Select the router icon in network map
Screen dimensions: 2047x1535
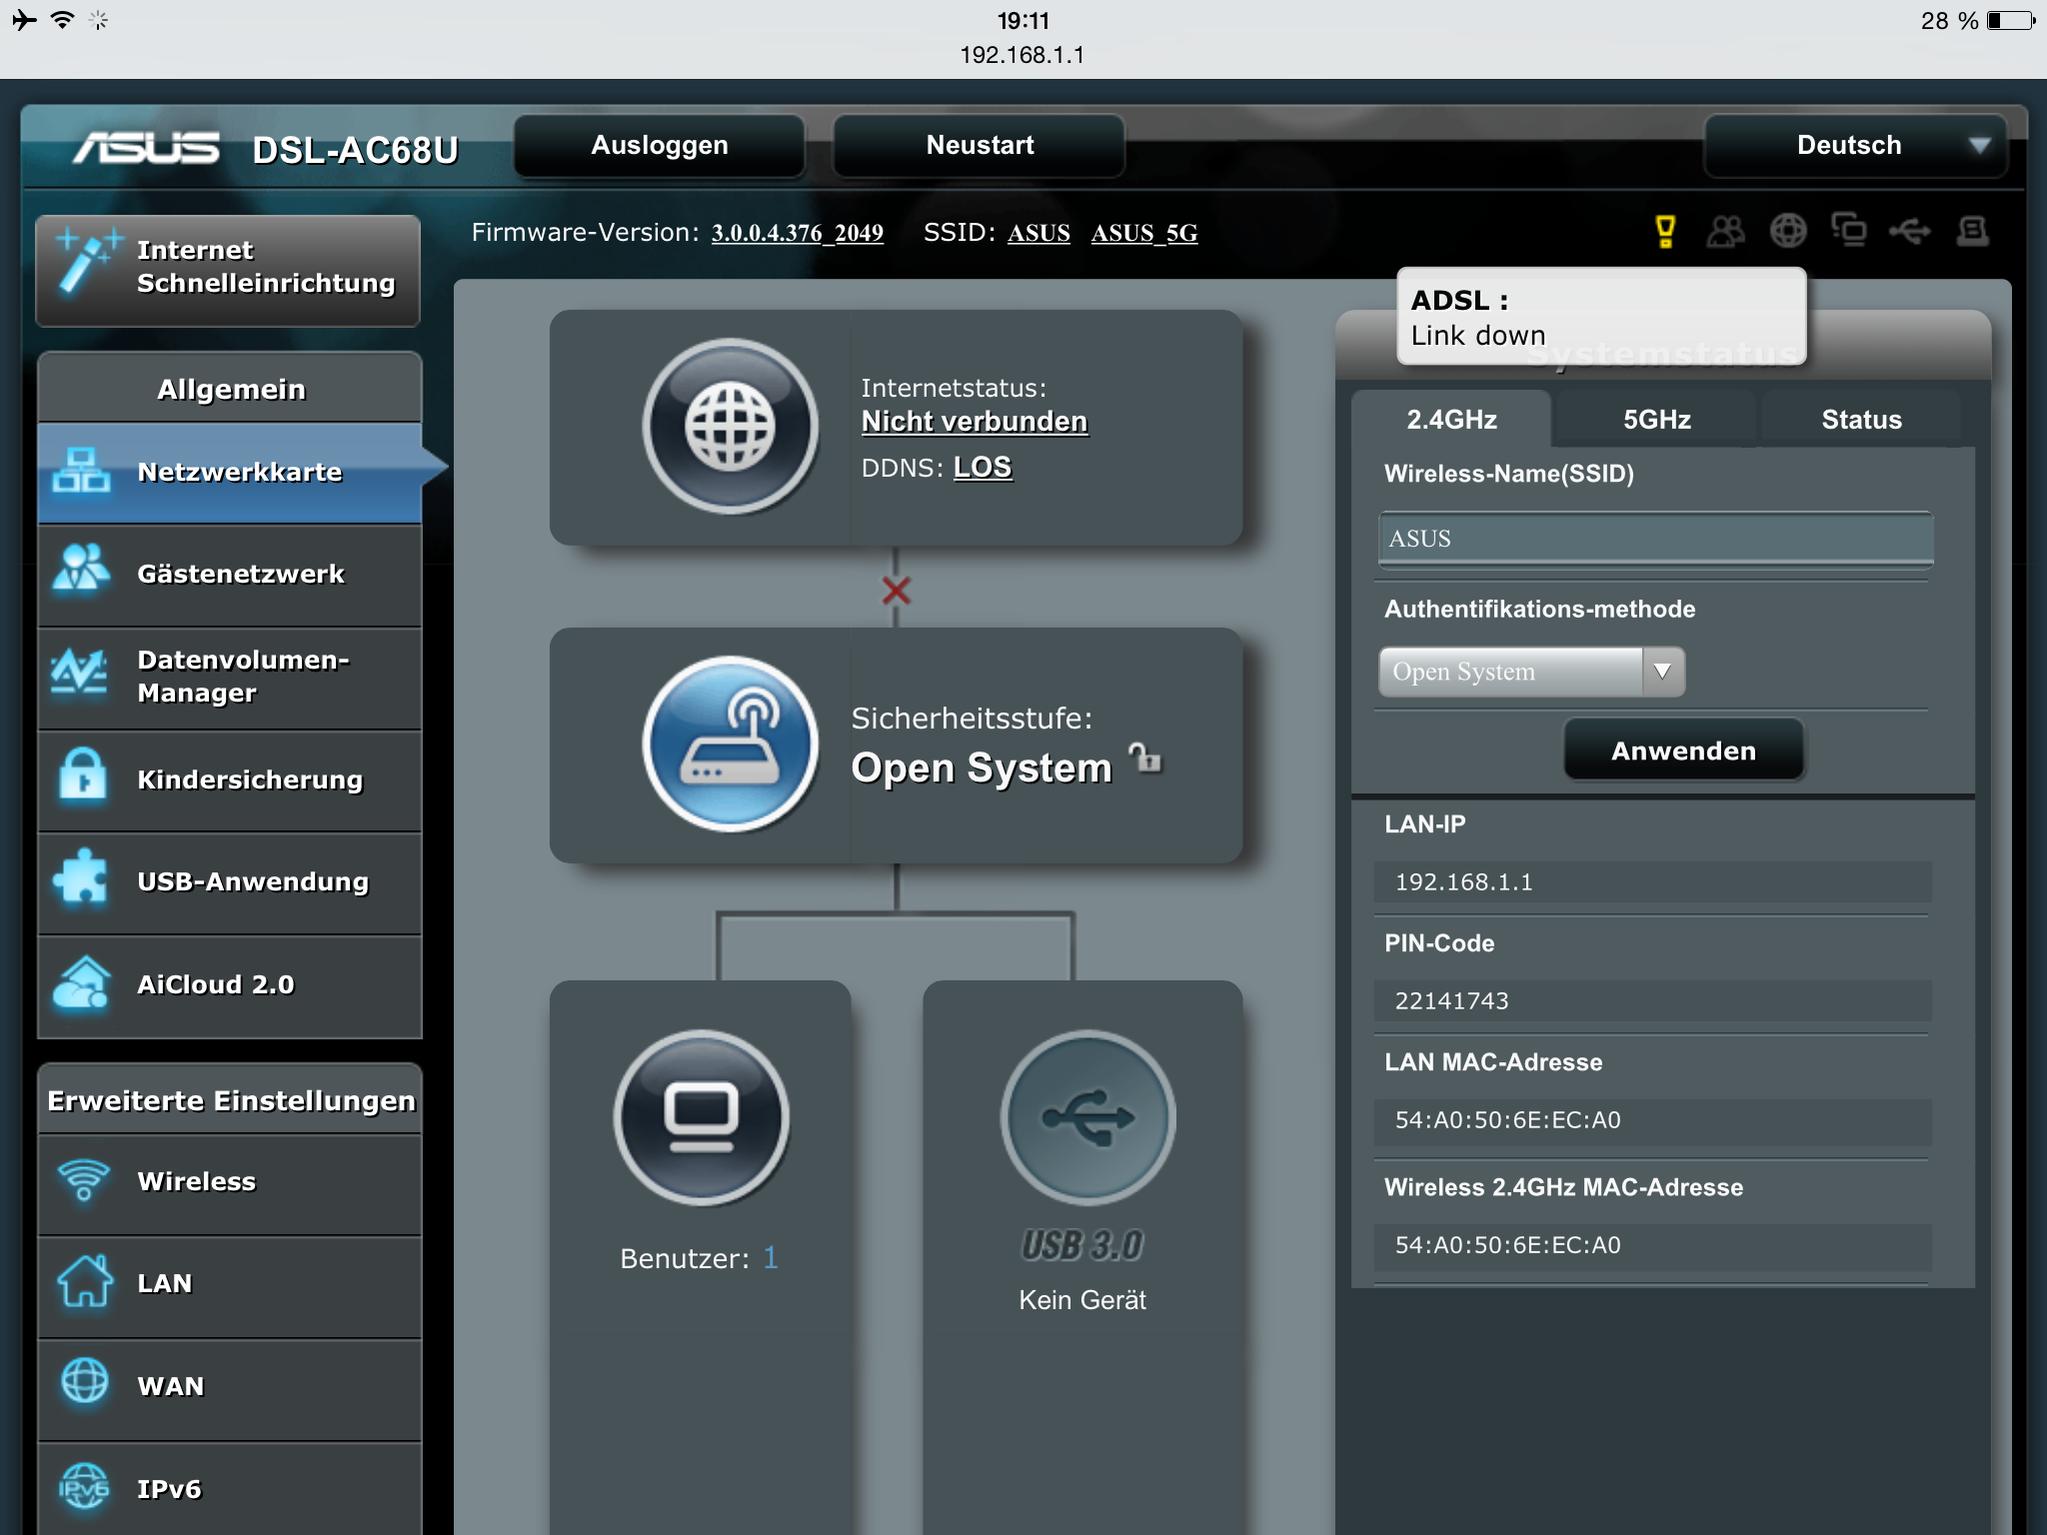(730, 744)
